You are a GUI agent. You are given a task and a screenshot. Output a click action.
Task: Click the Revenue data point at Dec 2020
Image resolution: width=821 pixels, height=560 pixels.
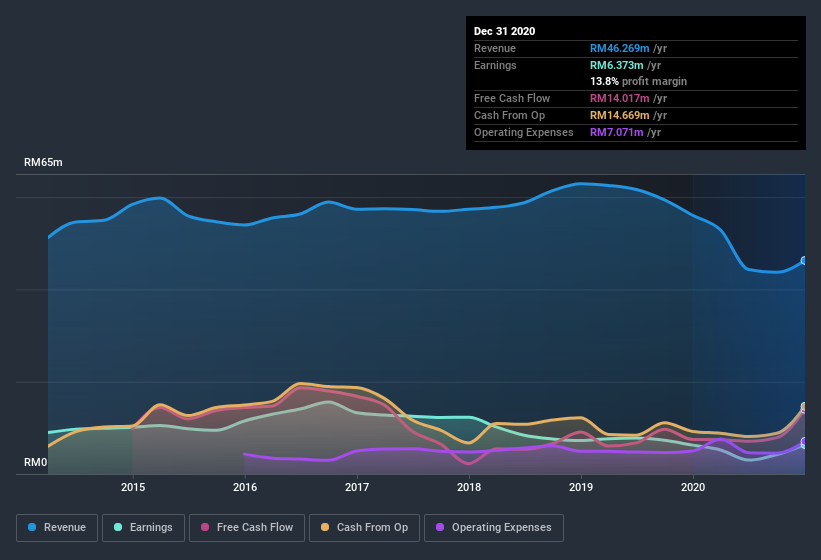[x=804, y=261]
